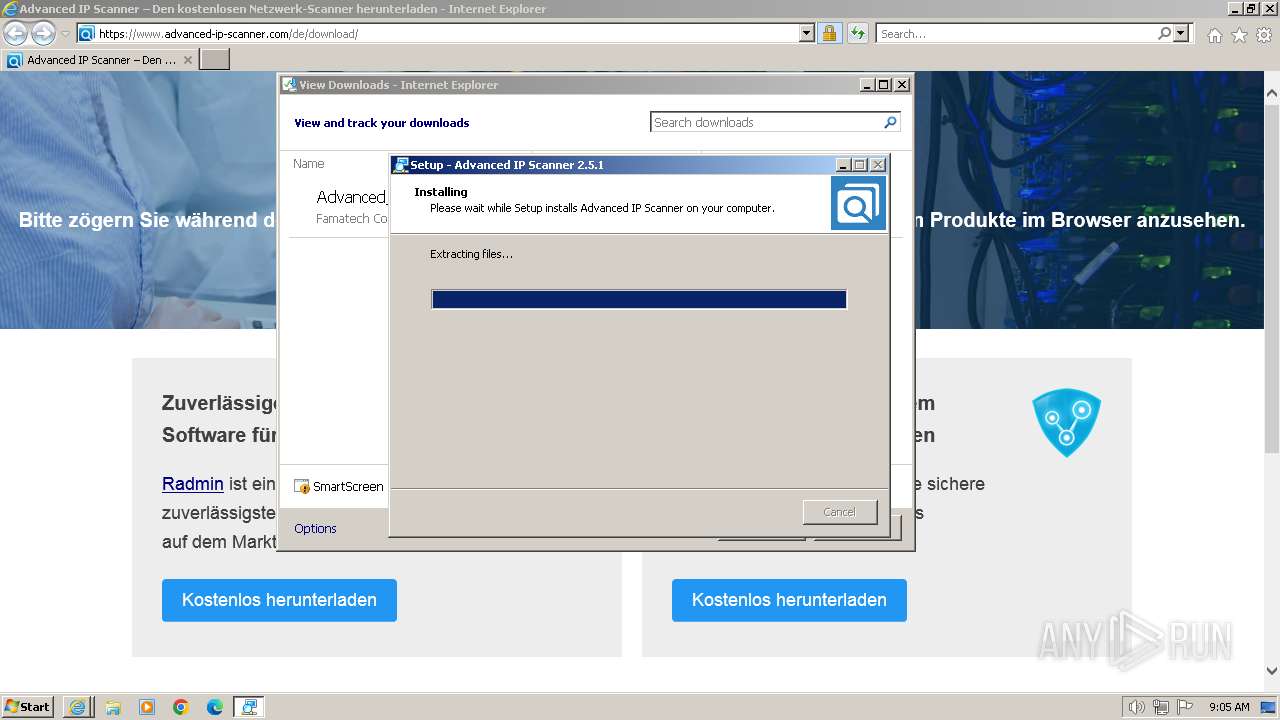Image resolution: width=1280 pixels, height=720 pixels.
Task: Click the refresh page icon
Action: click(857, 33)
